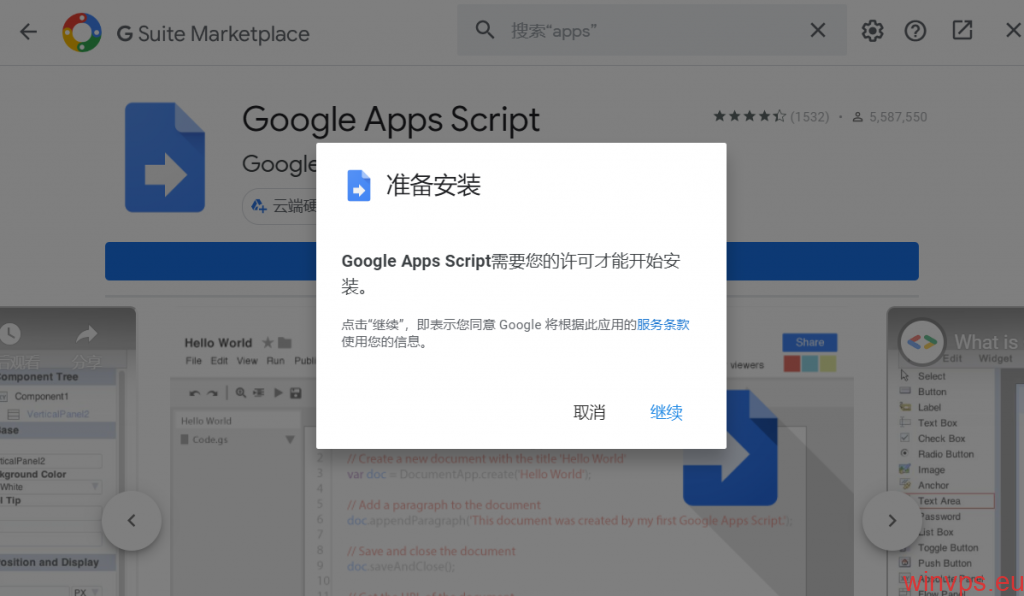The width and height of the screenshot is (1024, 596).
Task: Open Marketplace in new window icon
Action: coord(962,31)
